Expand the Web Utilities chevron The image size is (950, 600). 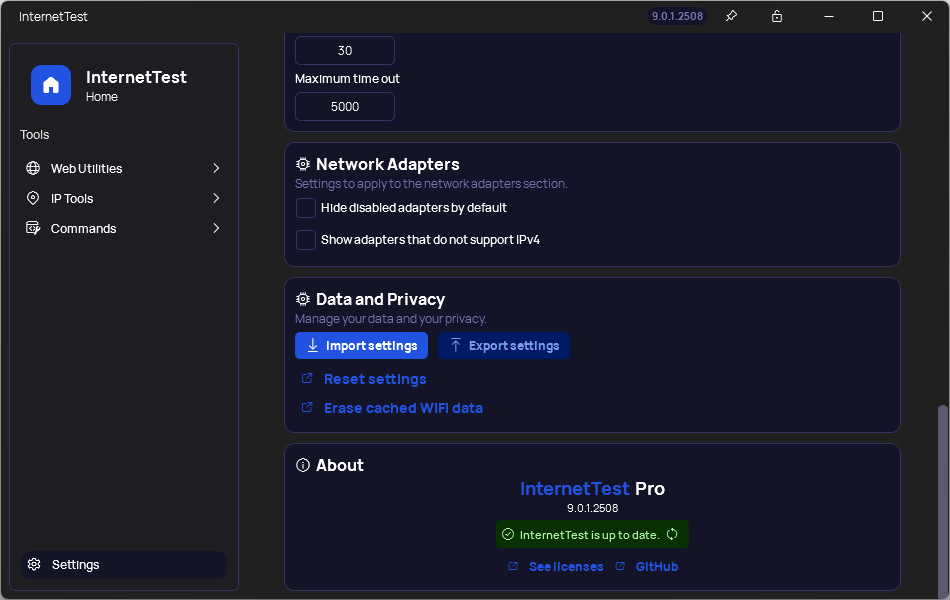coord(216,168)
